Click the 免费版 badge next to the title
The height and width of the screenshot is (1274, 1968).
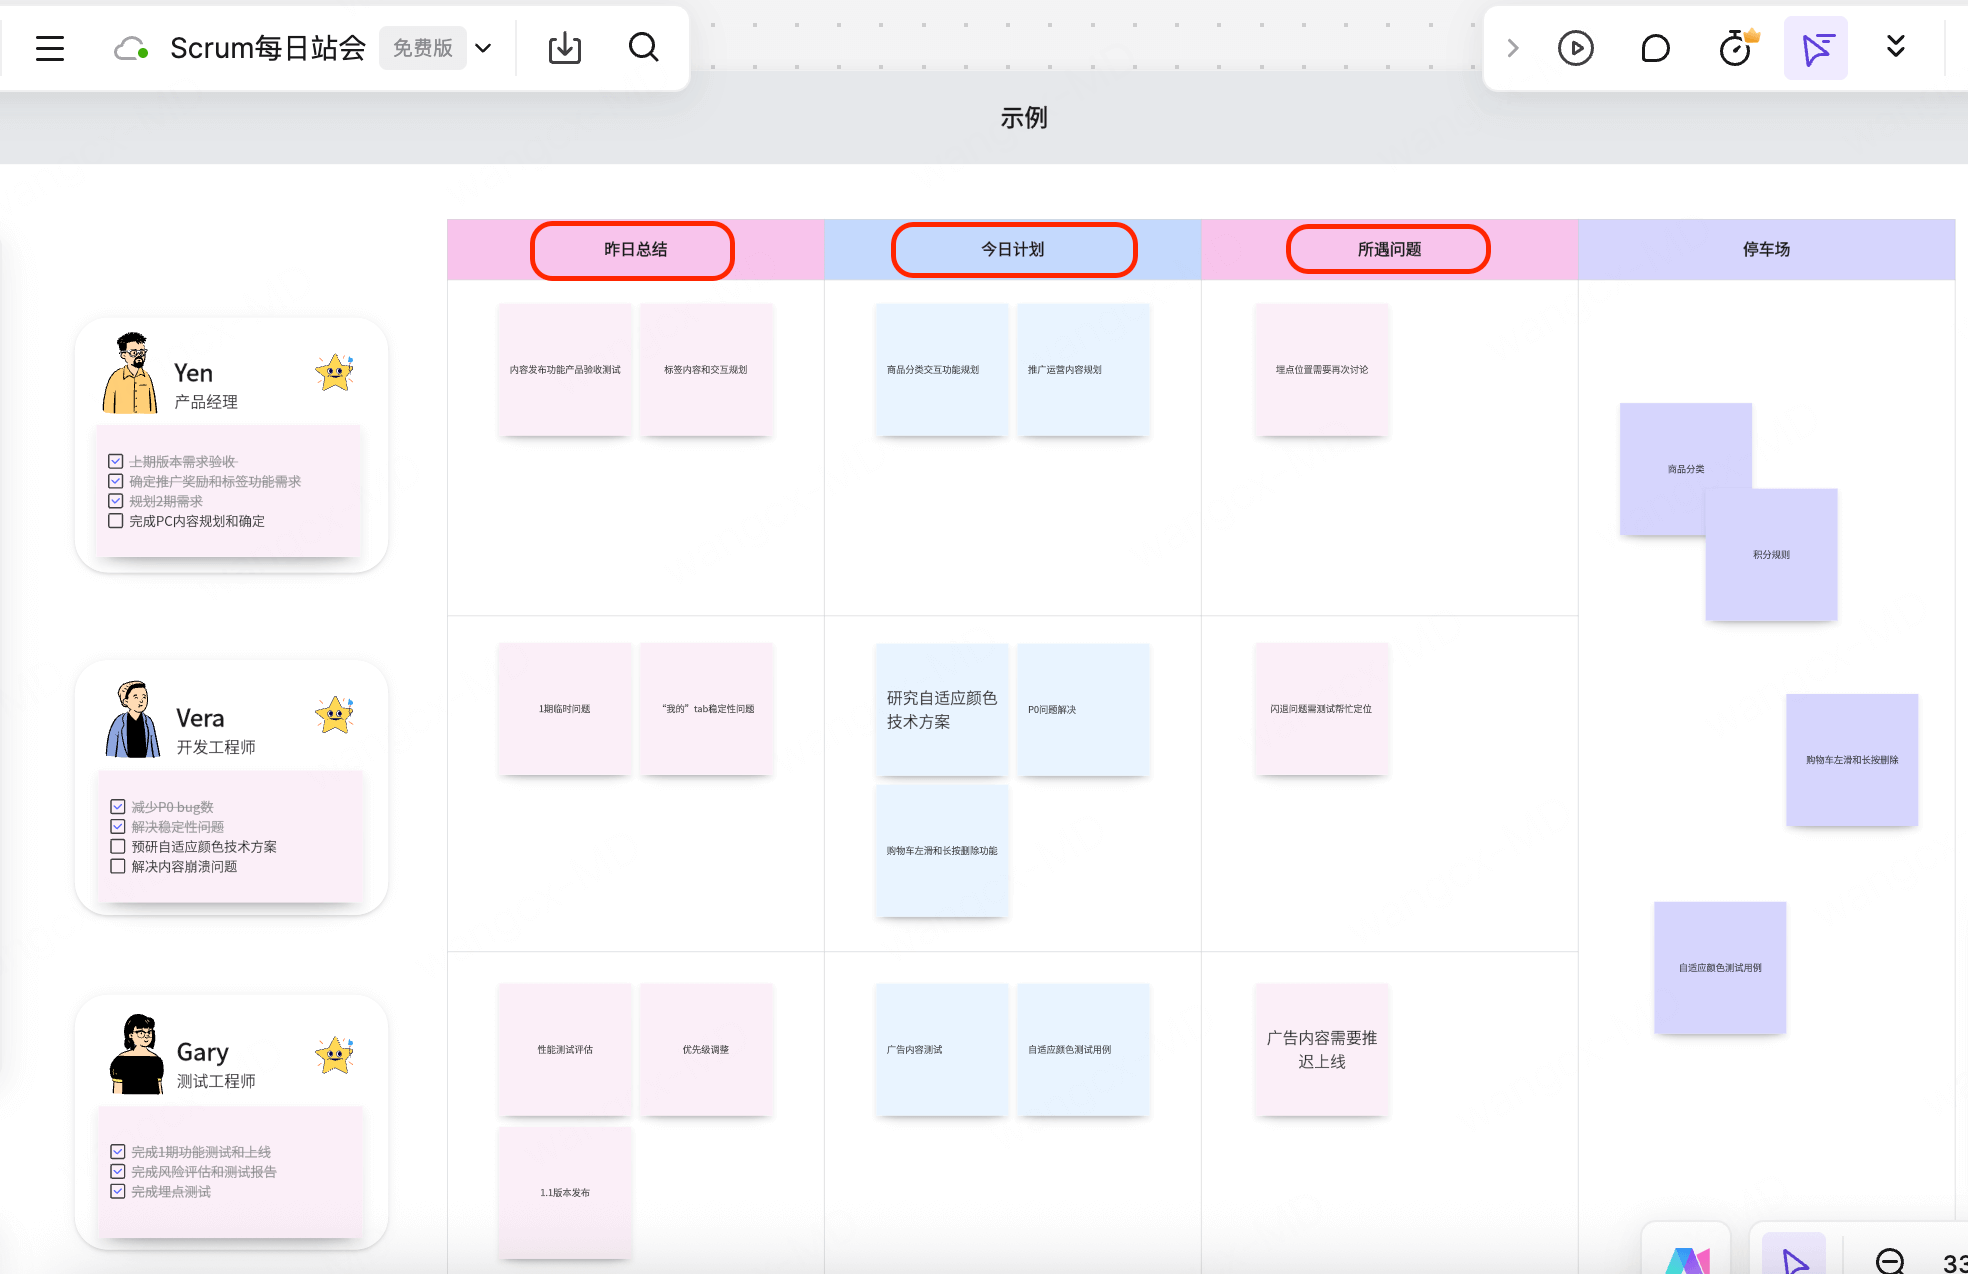pos(422,47)
